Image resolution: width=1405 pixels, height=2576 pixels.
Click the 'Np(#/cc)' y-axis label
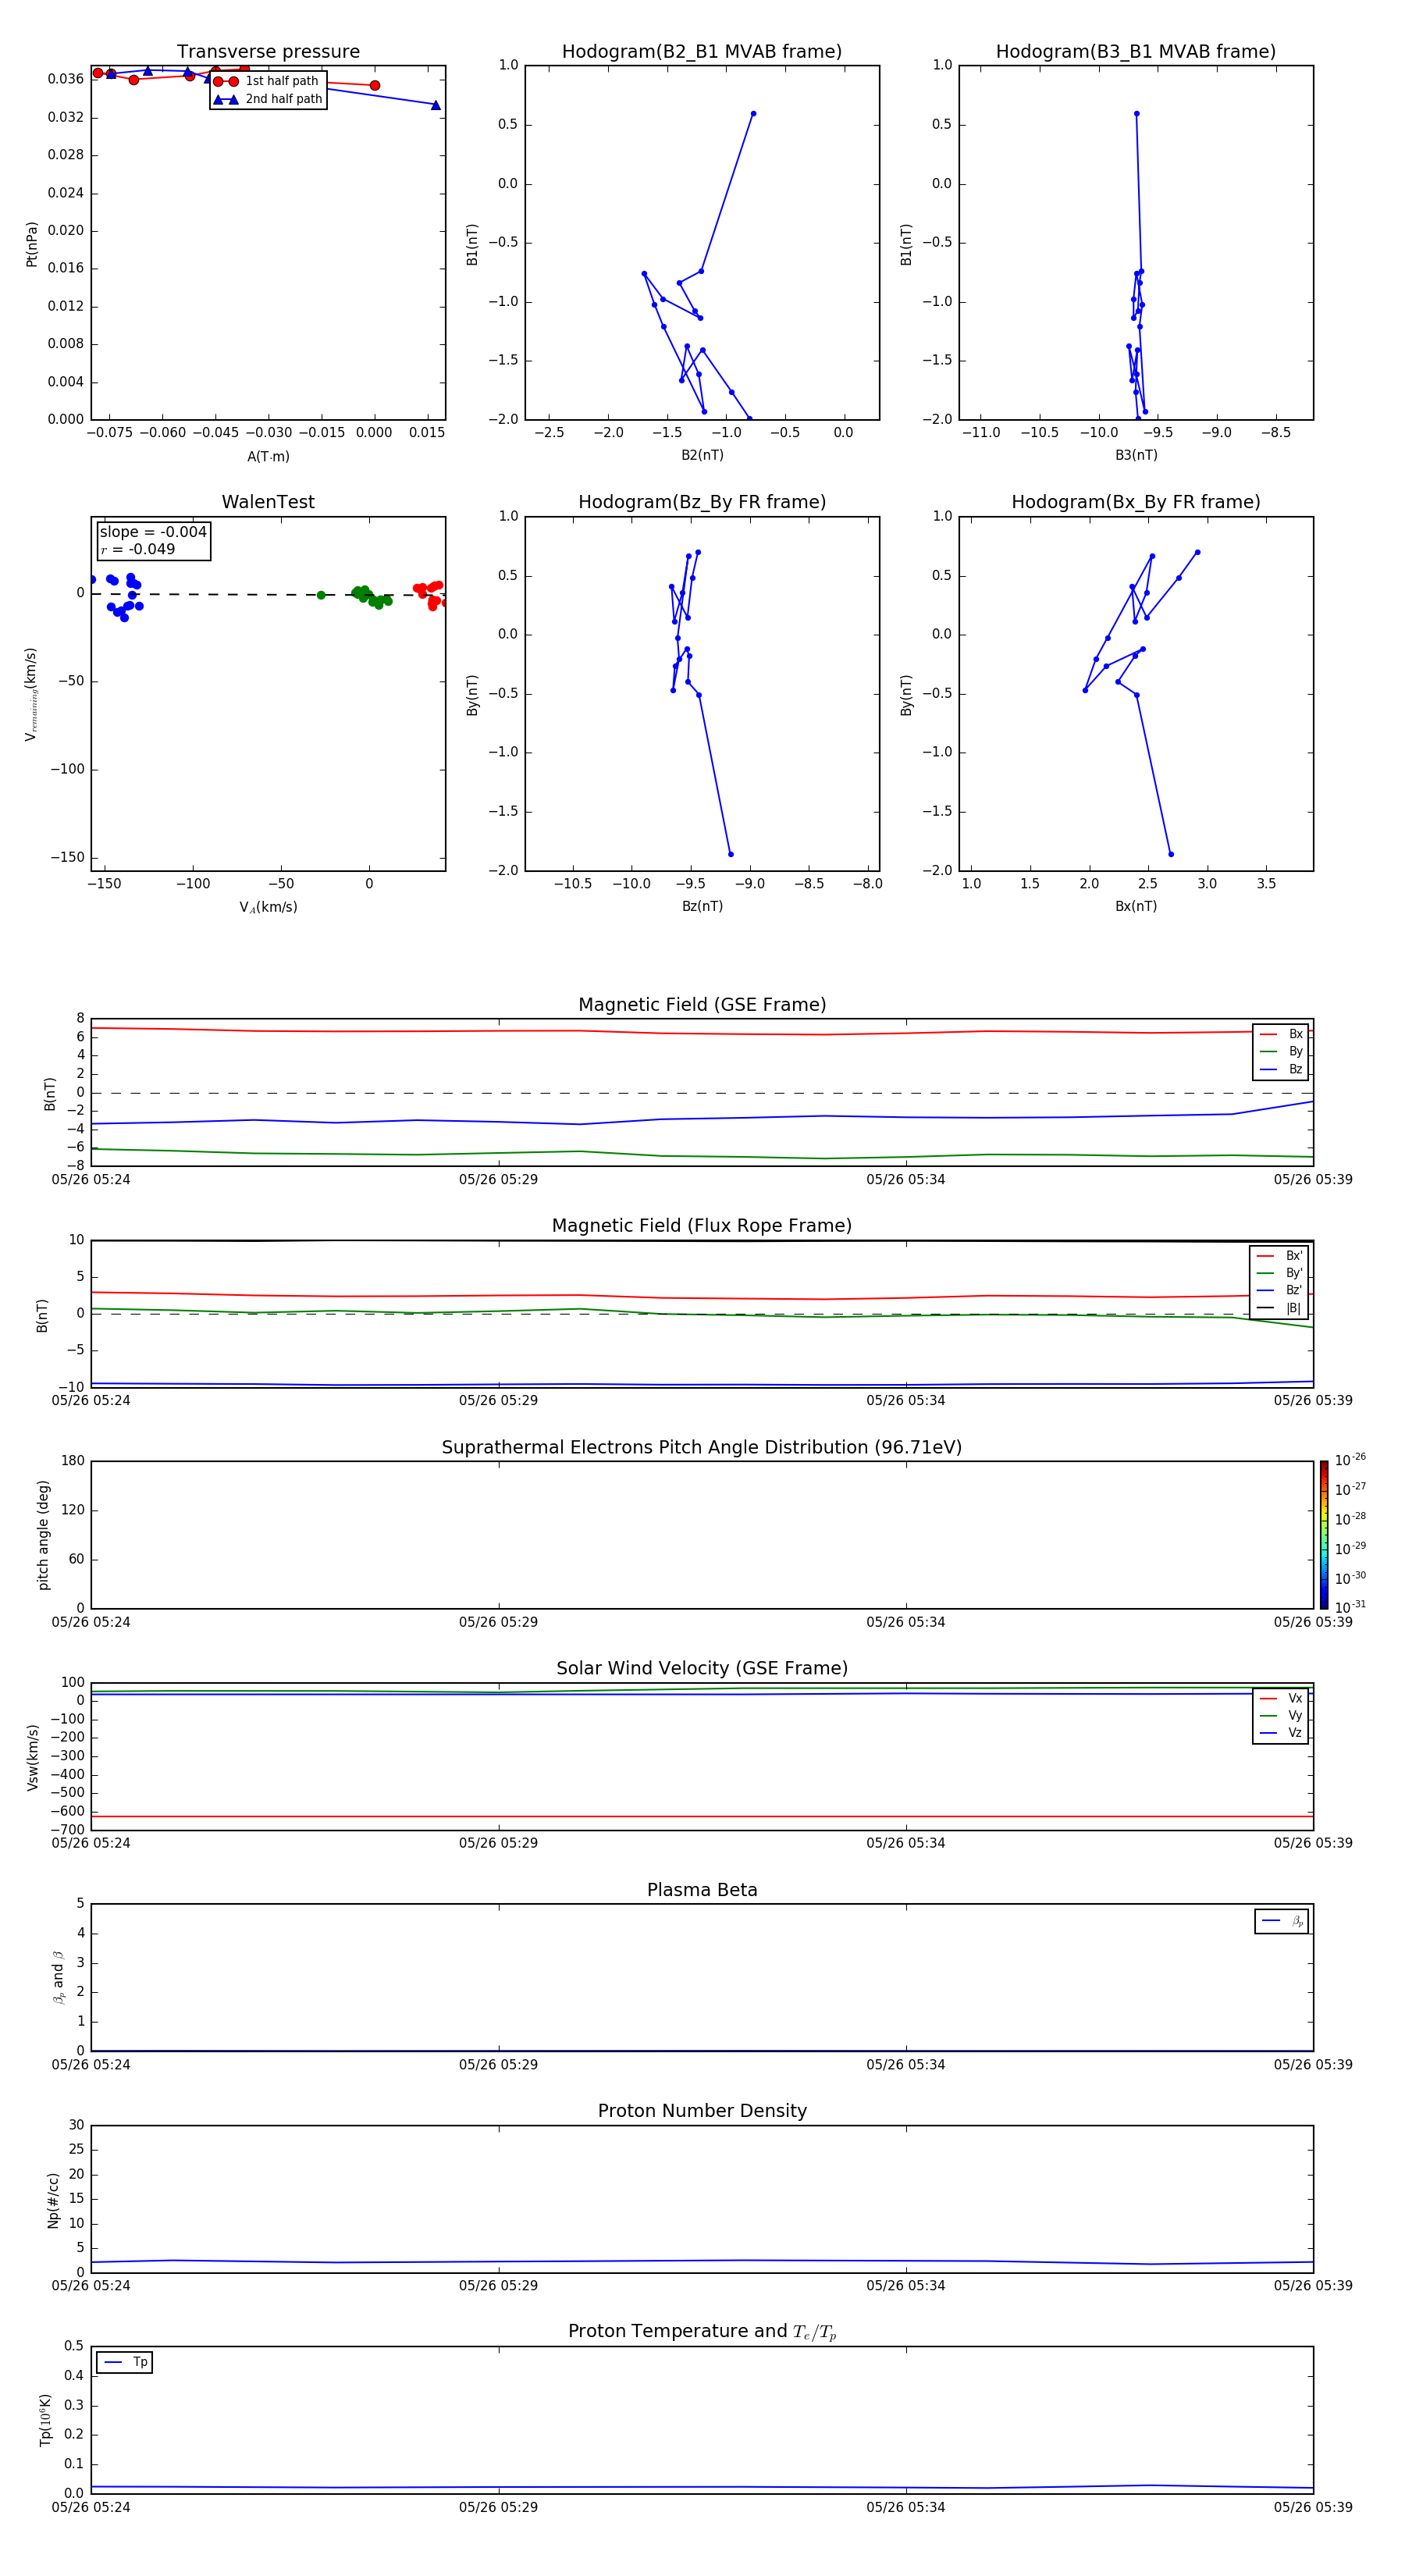tap(53, 2200)
